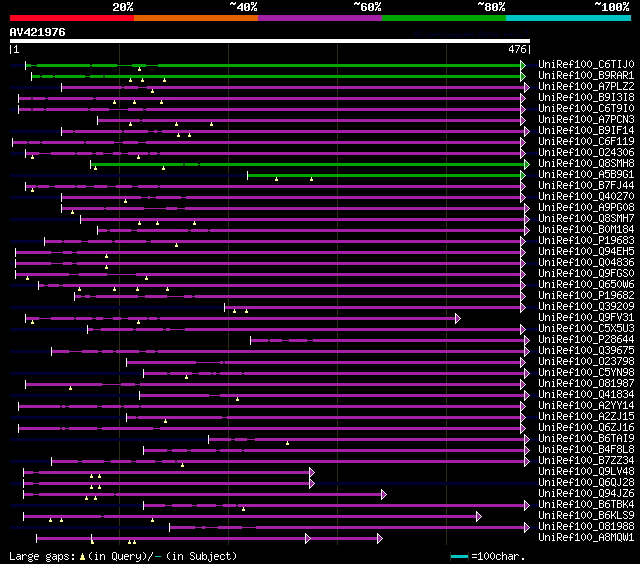This screenshot has height=564, width=640.
Task: Click UniRef100_Q39209 label
Action: coord(586,307)
